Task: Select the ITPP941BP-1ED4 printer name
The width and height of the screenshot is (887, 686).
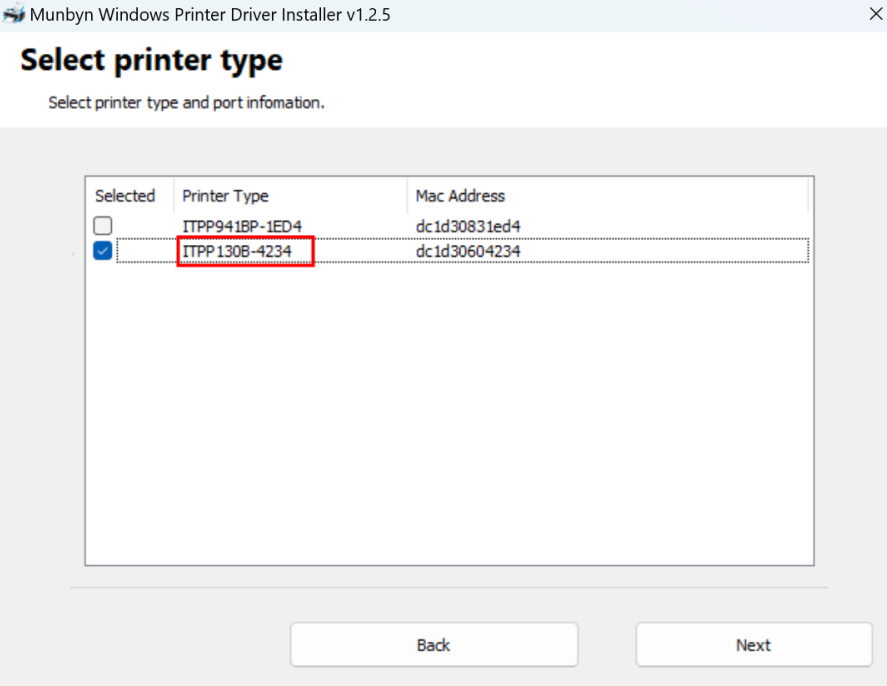Action: pos(242,227)
